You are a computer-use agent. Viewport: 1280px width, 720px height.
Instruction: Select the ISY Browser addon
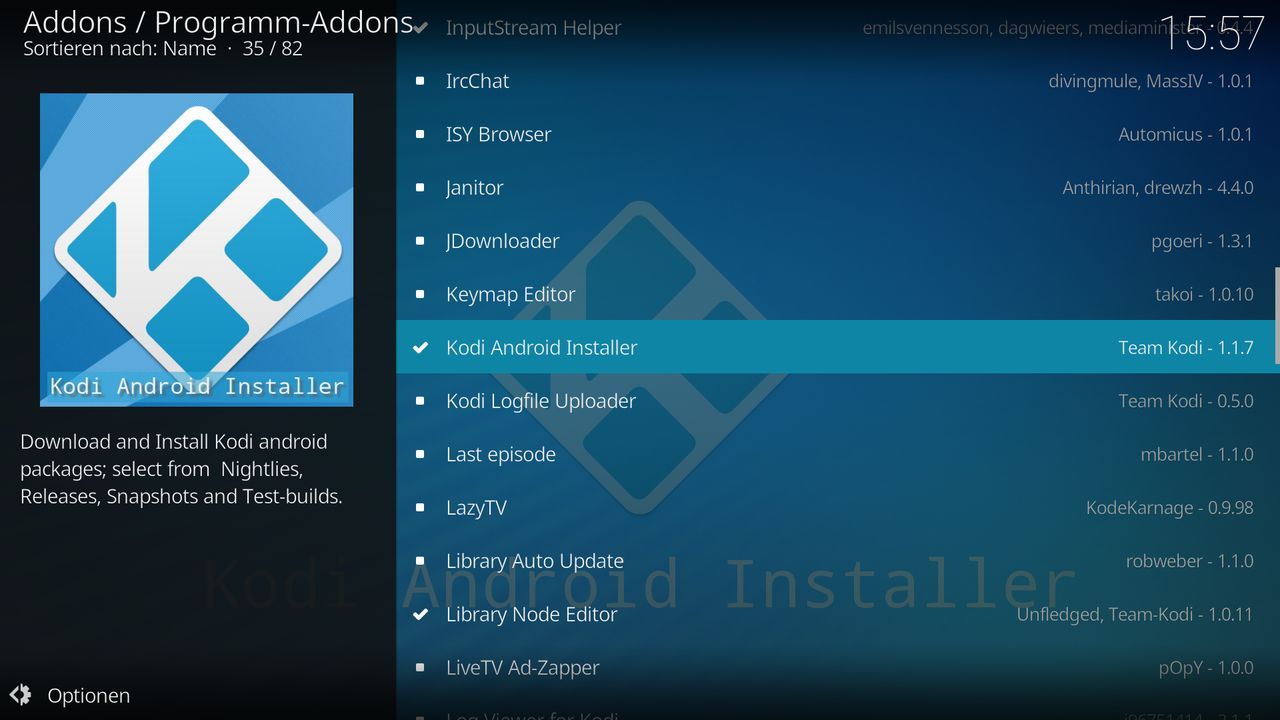click(836, 134)
